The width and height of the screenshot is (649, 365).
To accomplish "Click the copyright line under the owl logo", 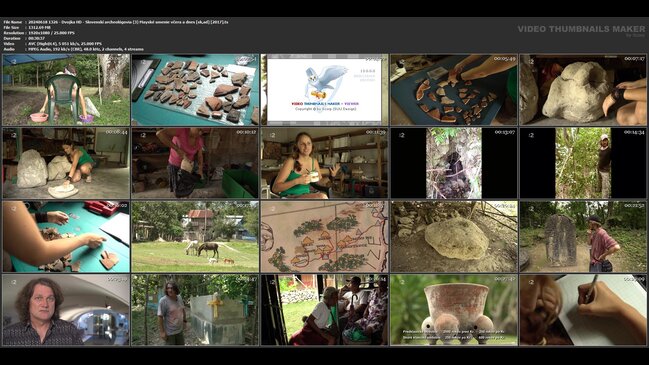I will (325, 109).
